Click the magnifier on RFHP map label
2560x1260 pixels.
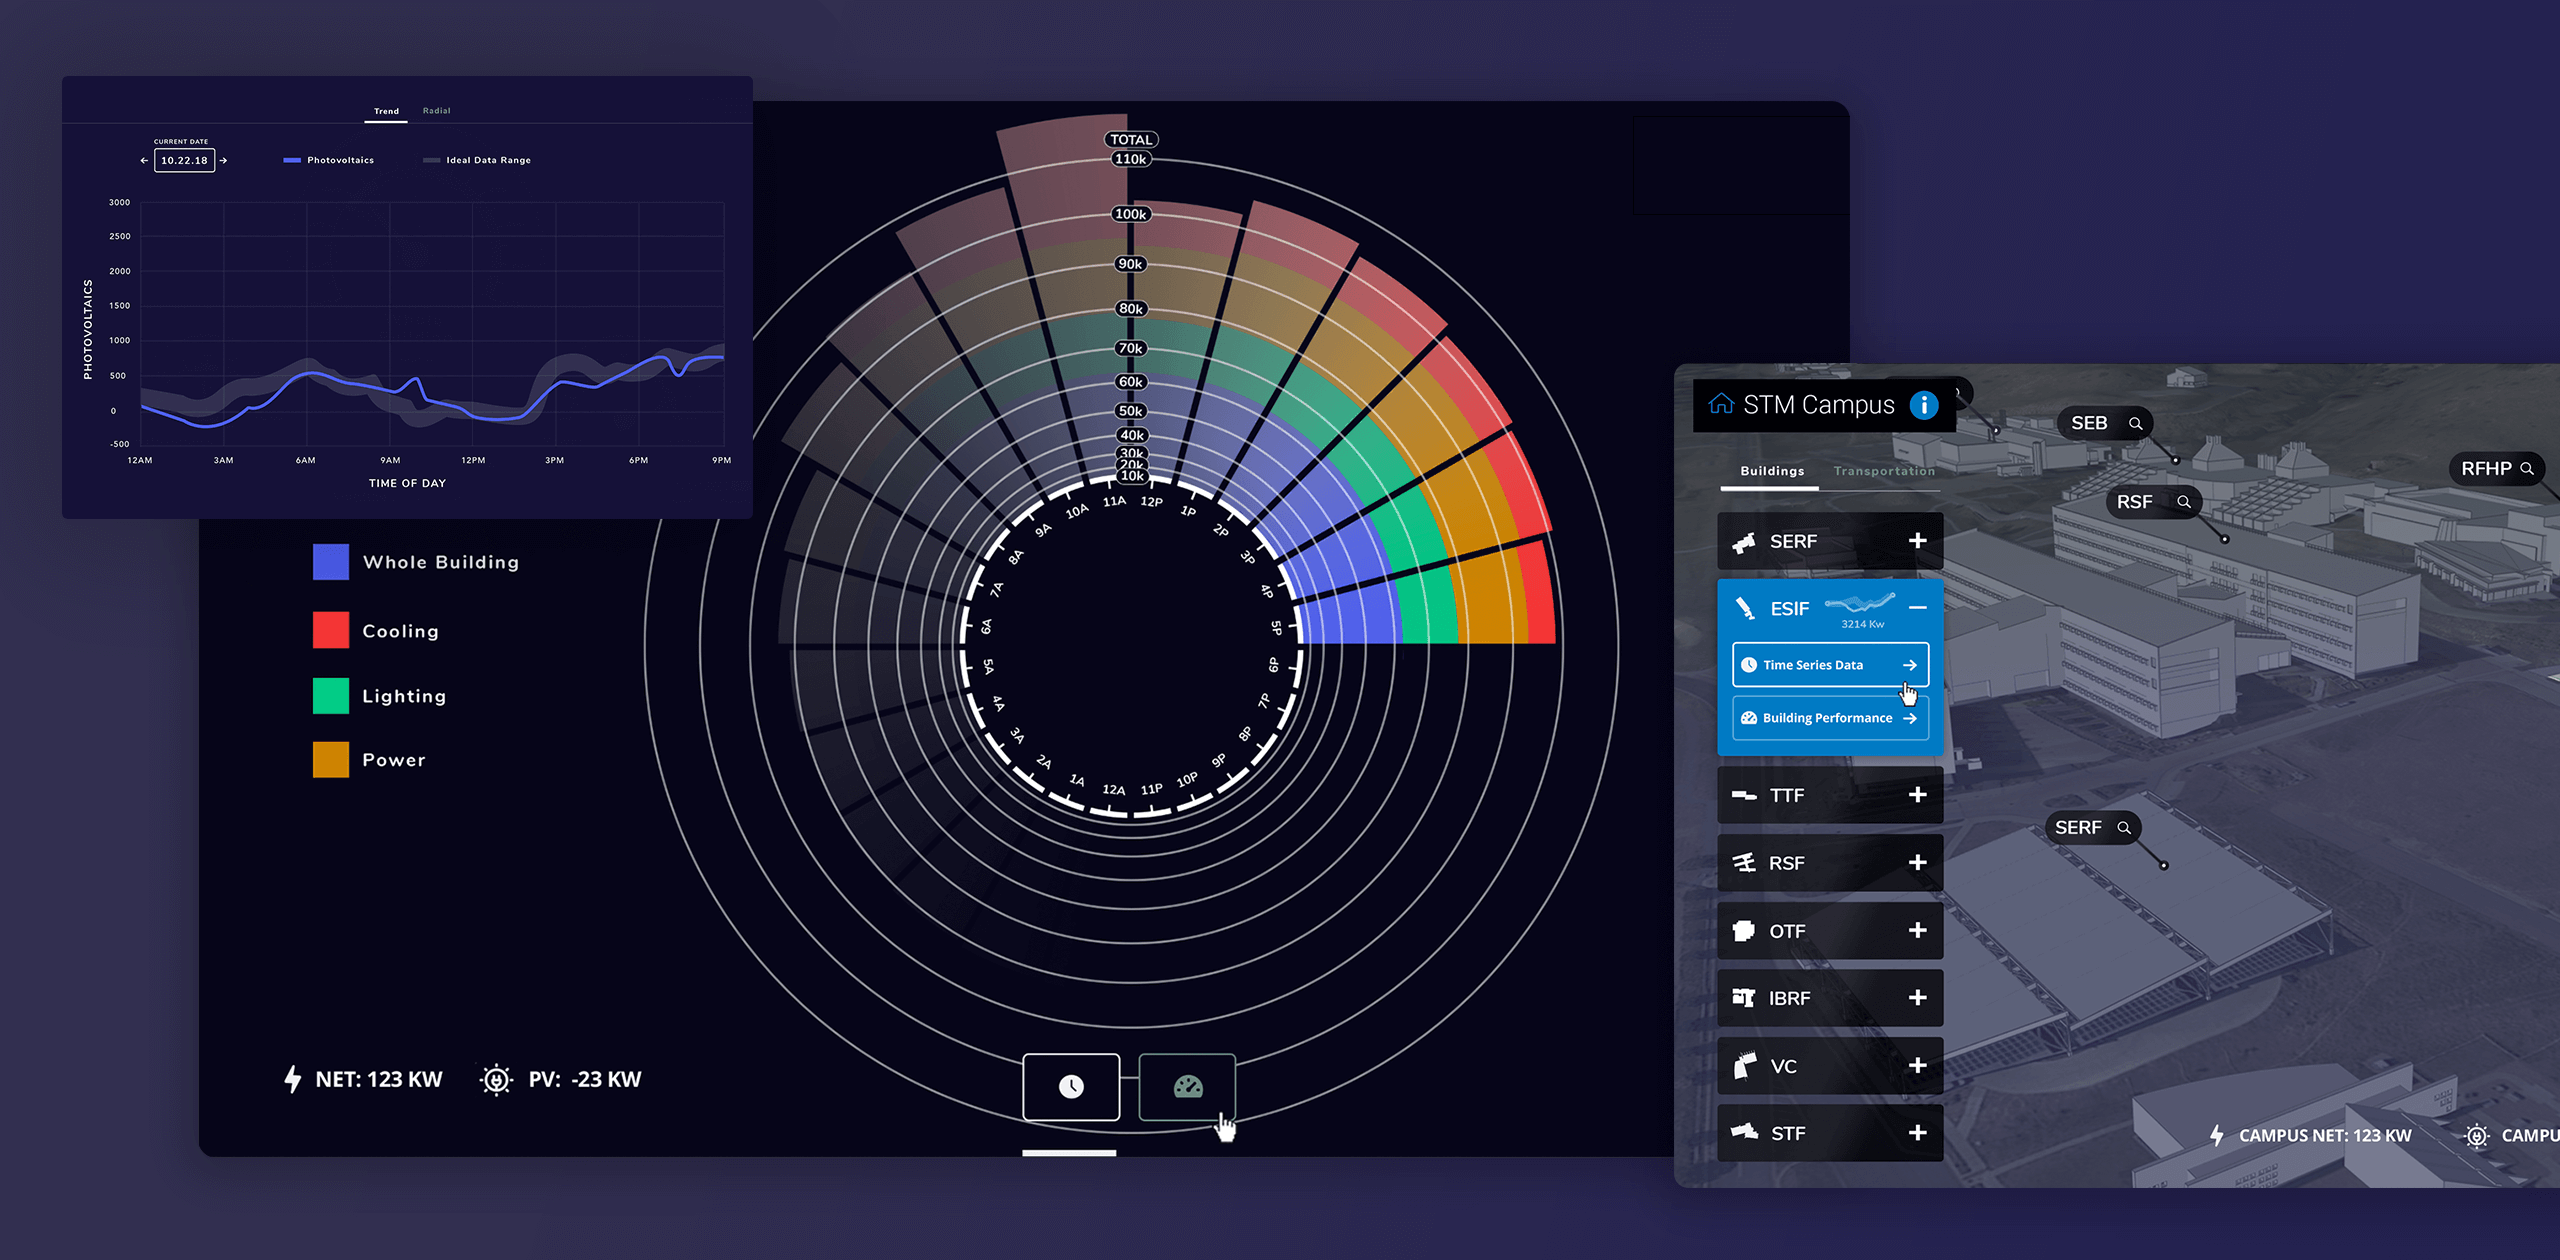coord(2527,468)
